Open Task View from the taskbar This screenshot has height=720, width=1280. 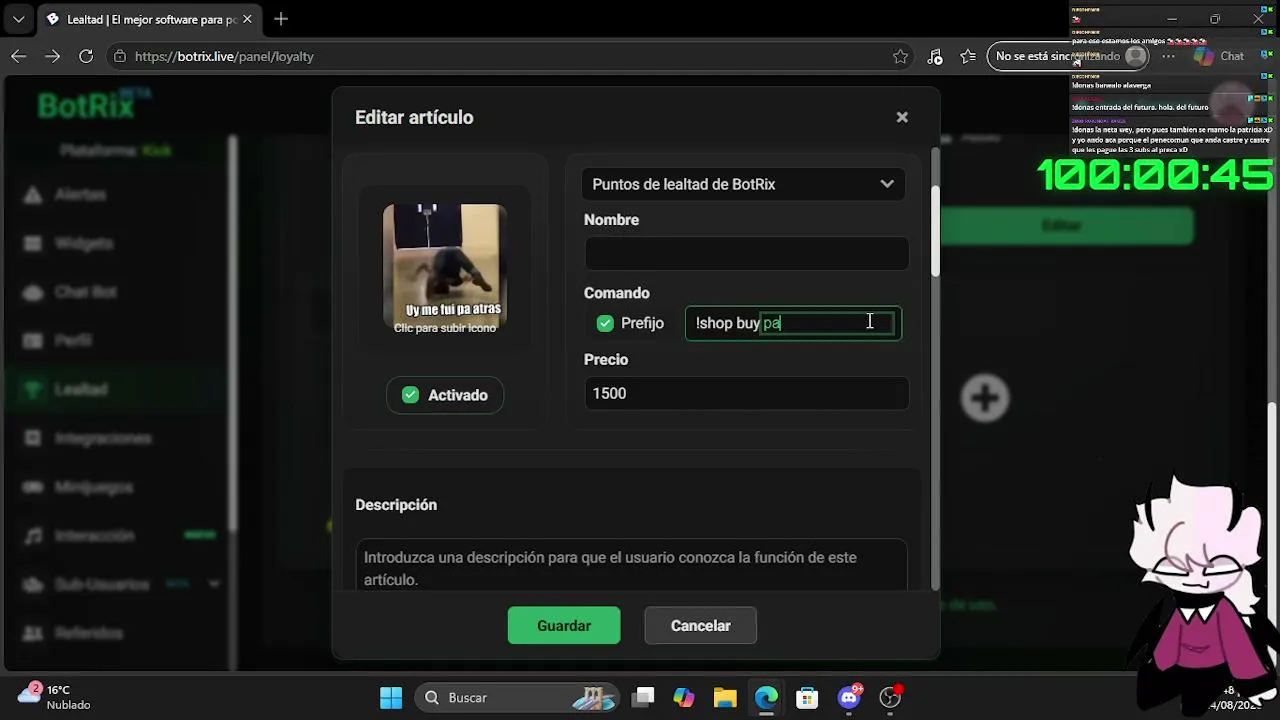(643, 697)
